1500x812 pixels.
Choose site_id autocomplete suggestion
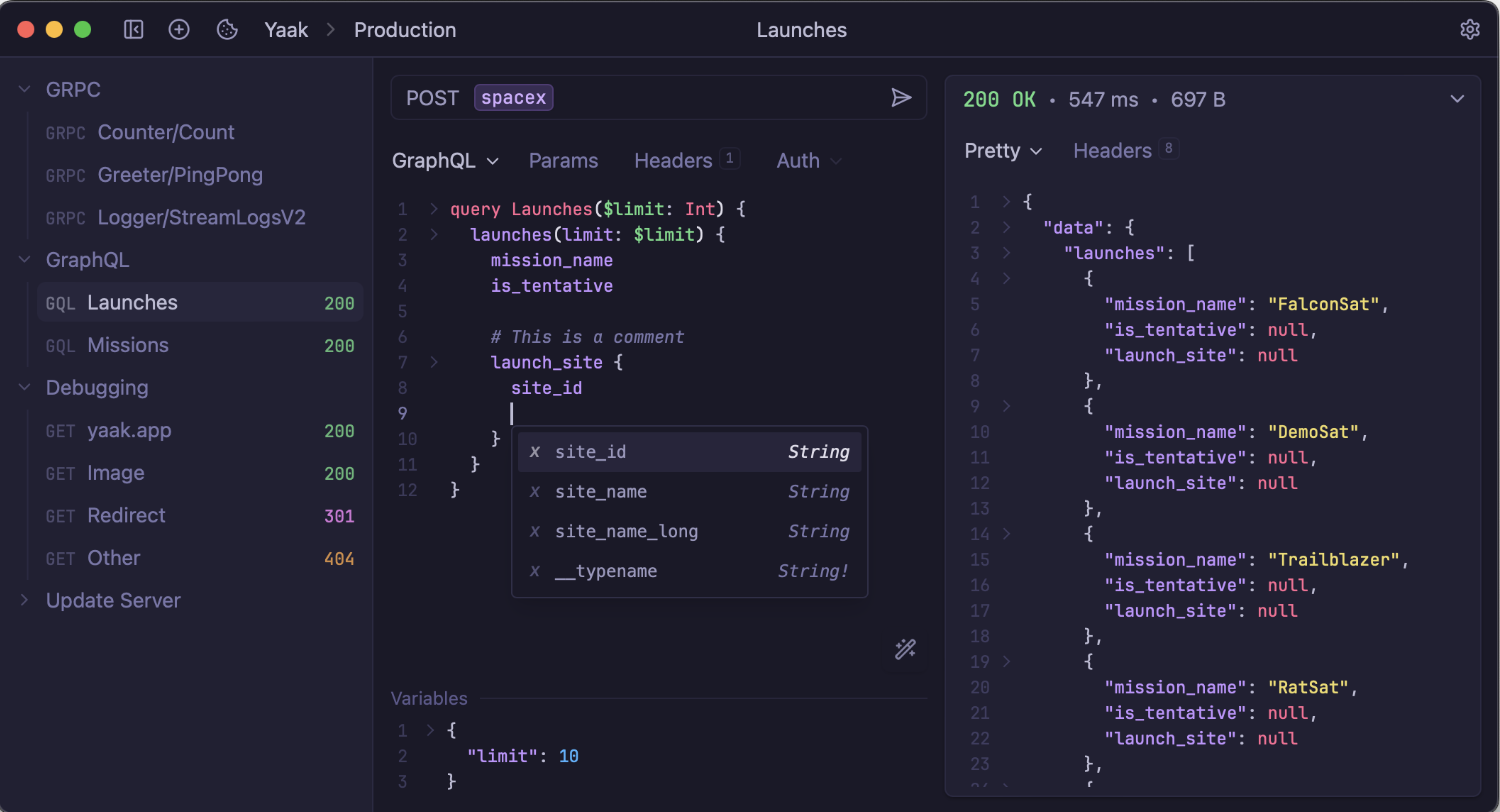click(x=689, y=452)
